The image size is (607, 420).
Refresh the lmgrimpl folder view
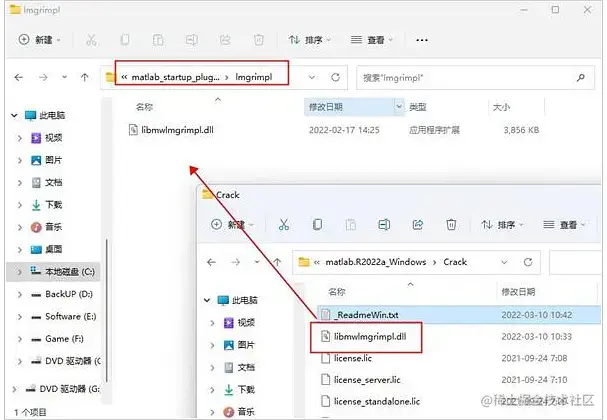335,77
